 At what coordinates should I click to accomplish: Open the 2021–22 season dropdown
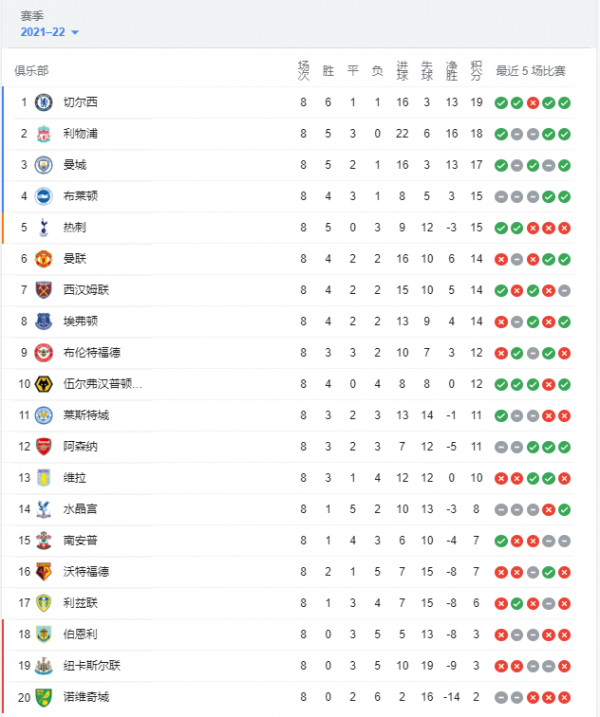pos(49,32)
